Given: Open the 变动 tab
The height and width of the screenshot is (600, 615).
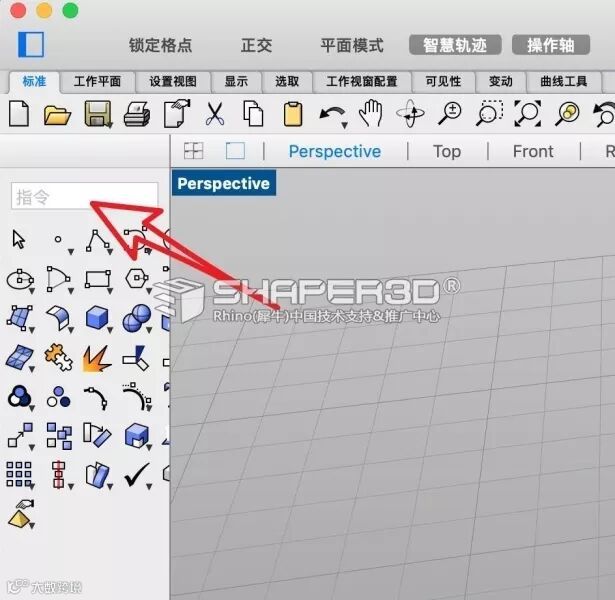Looking at the screenshot, I should [x=500, y=81].
